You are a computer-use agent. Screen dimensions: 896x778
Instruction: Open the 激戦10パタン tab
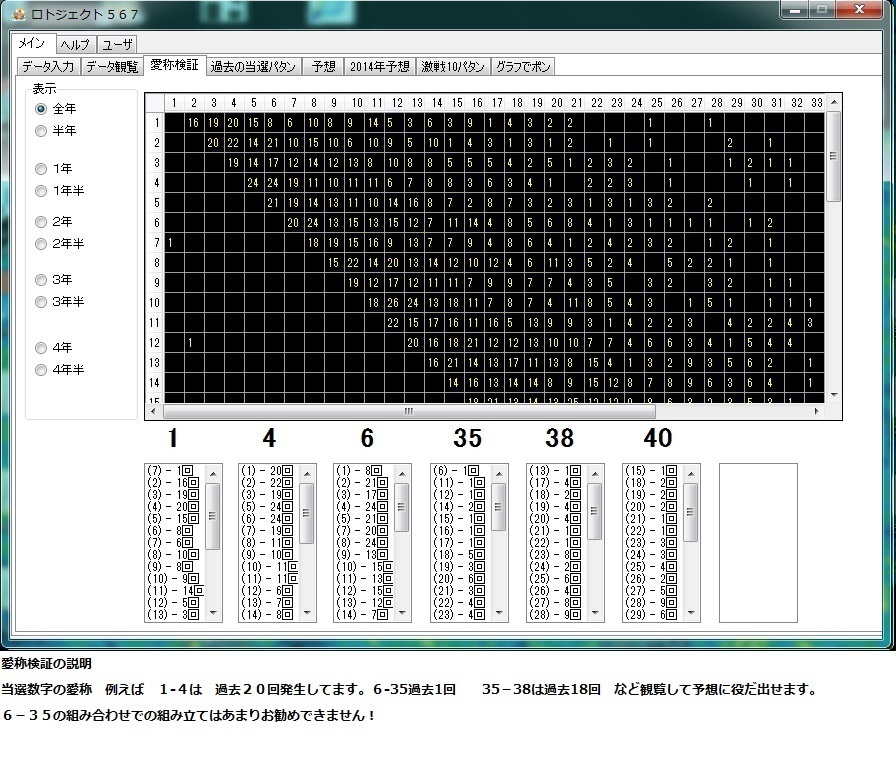click(x=453, y=67)
